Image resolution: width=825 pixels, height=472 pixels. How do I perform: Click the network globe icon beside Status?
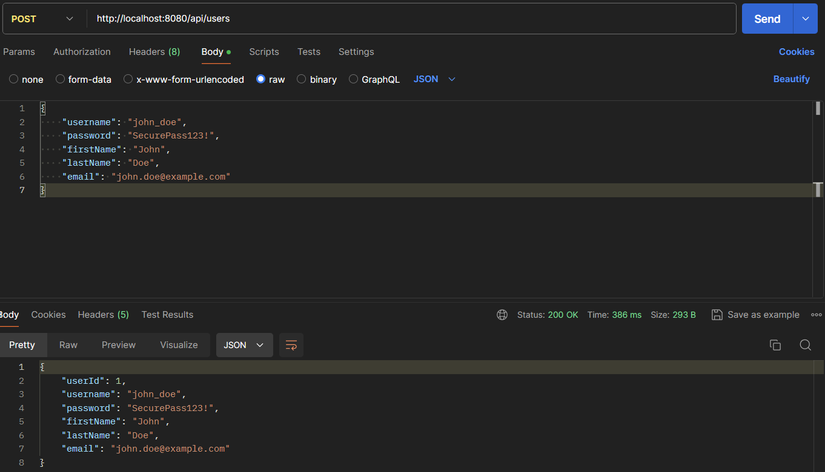502,315
